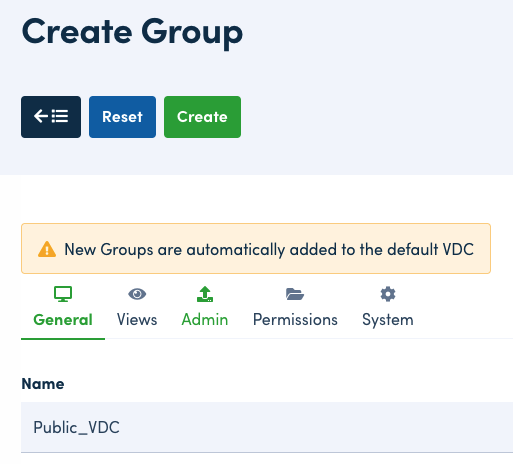Click the green Create button
Viewport: 513px width, 464px height.
(x=202, y=117)
